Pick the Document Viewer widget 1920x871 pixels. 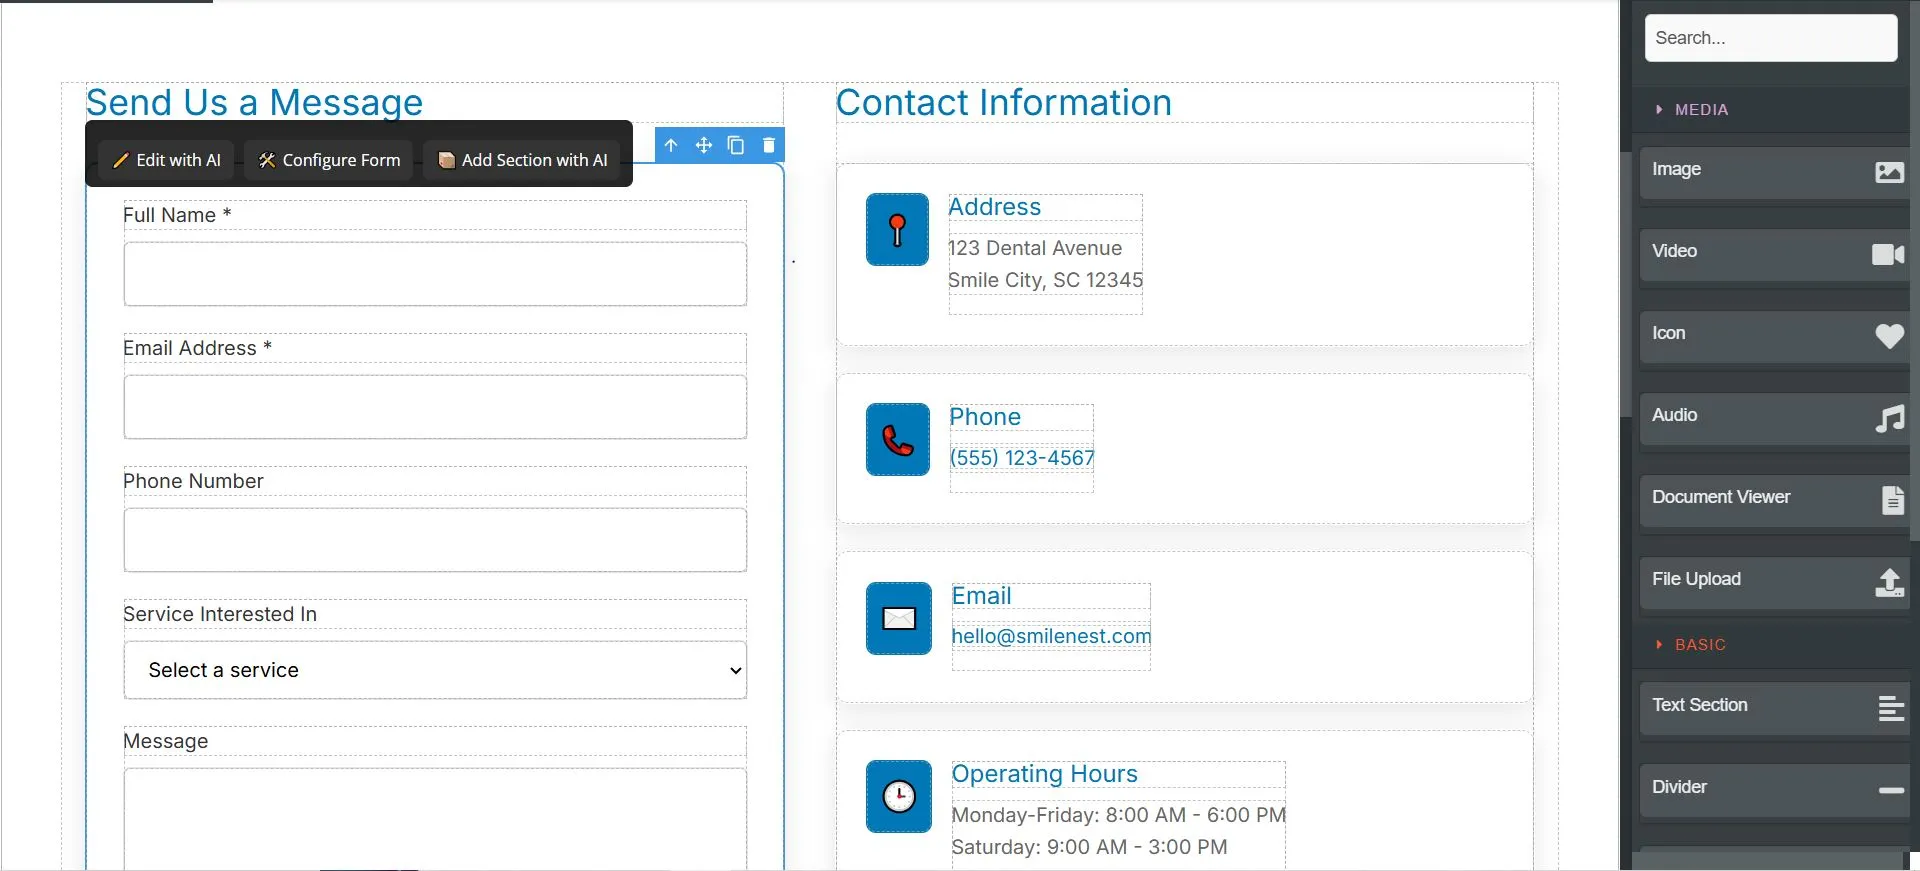click(x=1774, y=499)
